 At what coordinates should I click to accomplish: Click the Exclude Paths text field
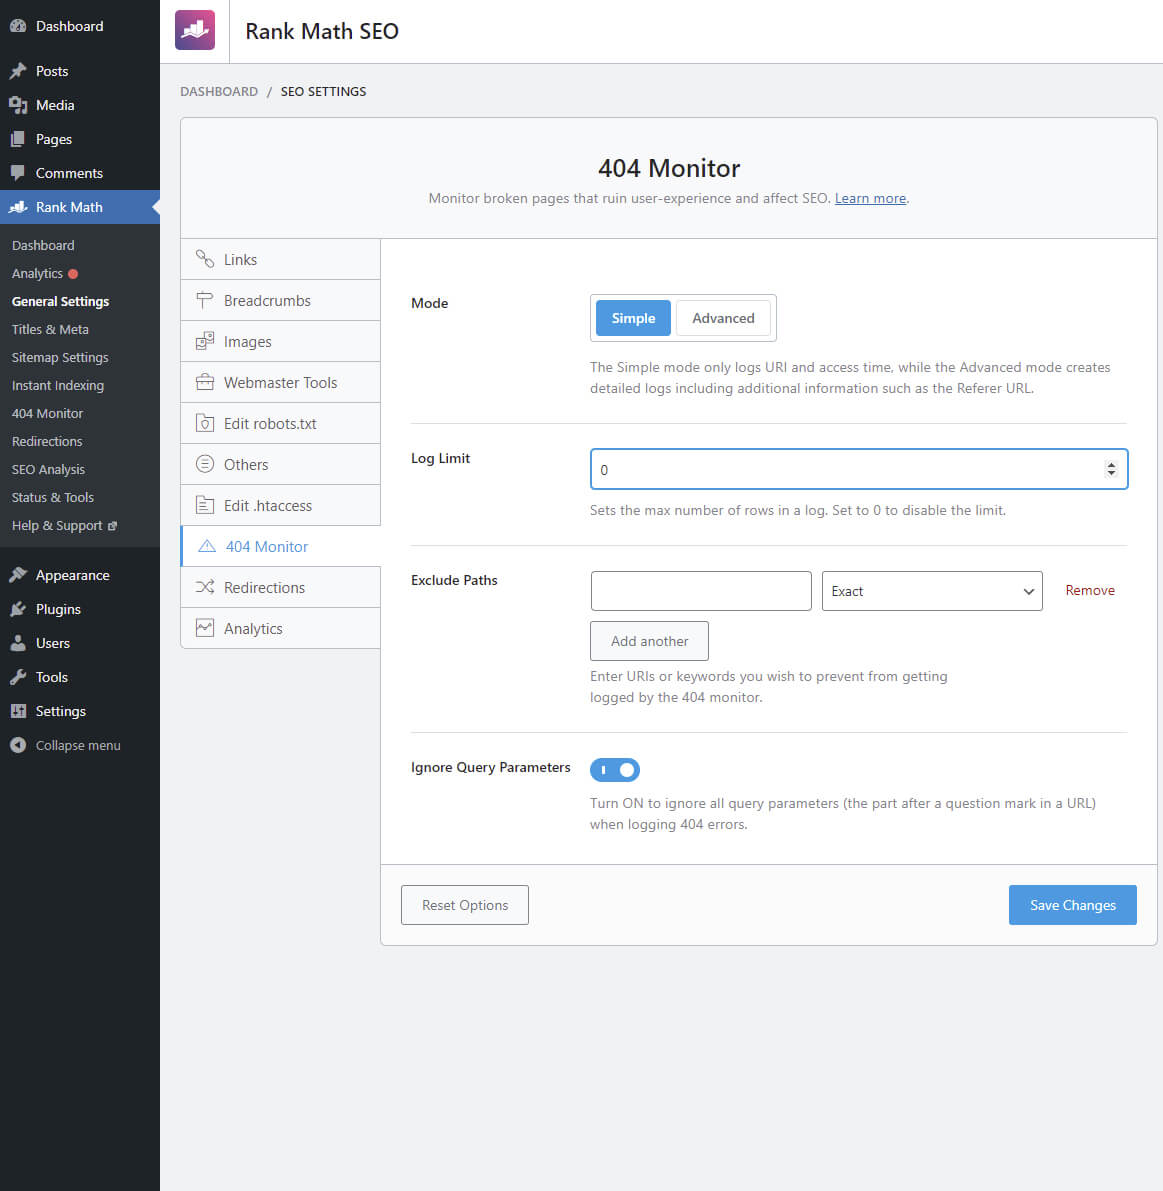(x=701, y=591)
